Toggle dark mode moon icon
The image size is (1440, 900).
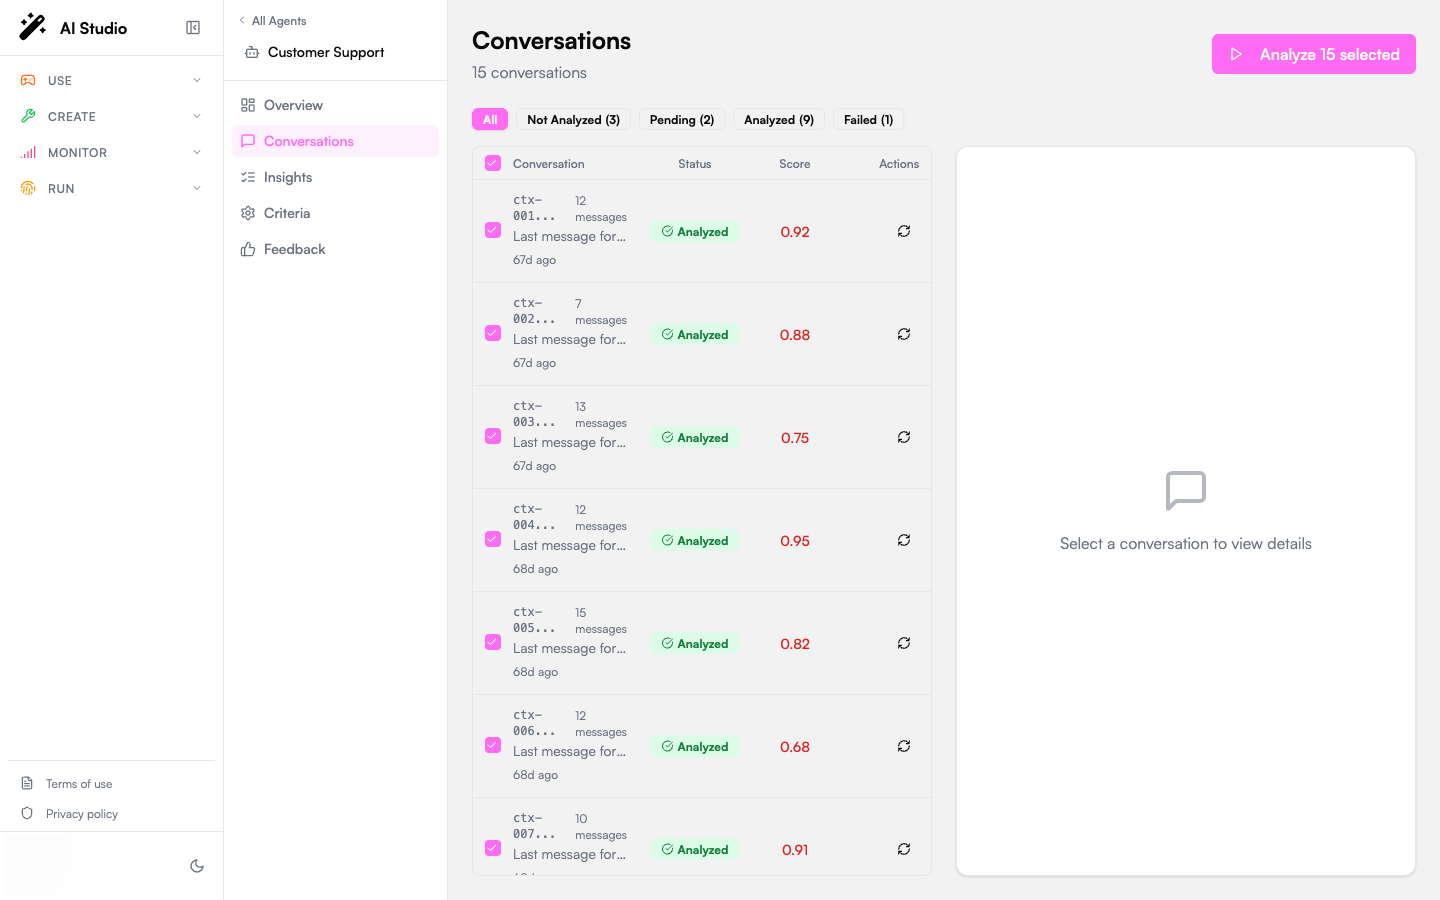click(x=197, y=866)
